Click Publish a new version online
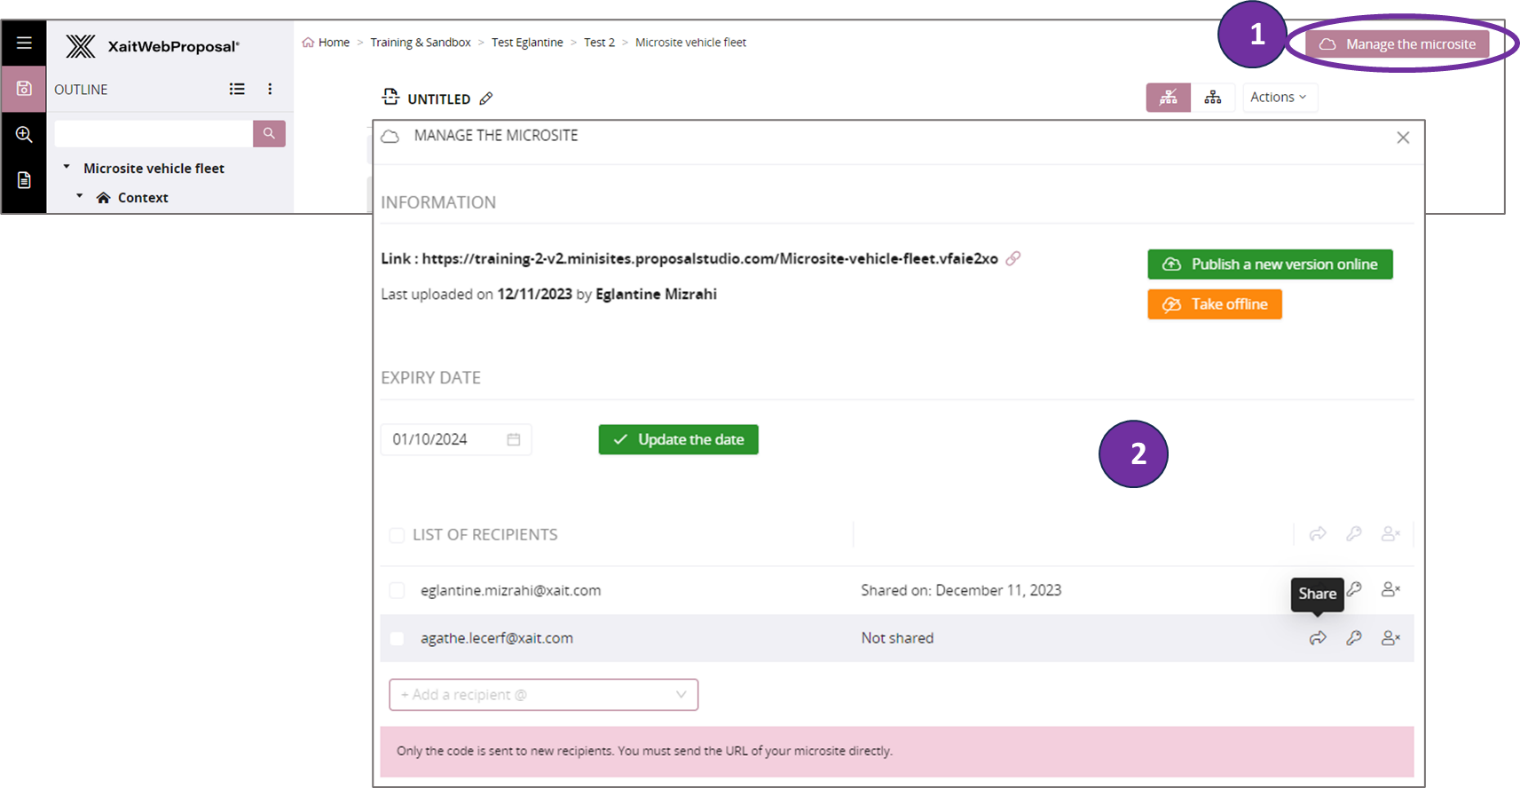The height and width of the screenshot is (788, 1520). click(x=1269, y=264)
